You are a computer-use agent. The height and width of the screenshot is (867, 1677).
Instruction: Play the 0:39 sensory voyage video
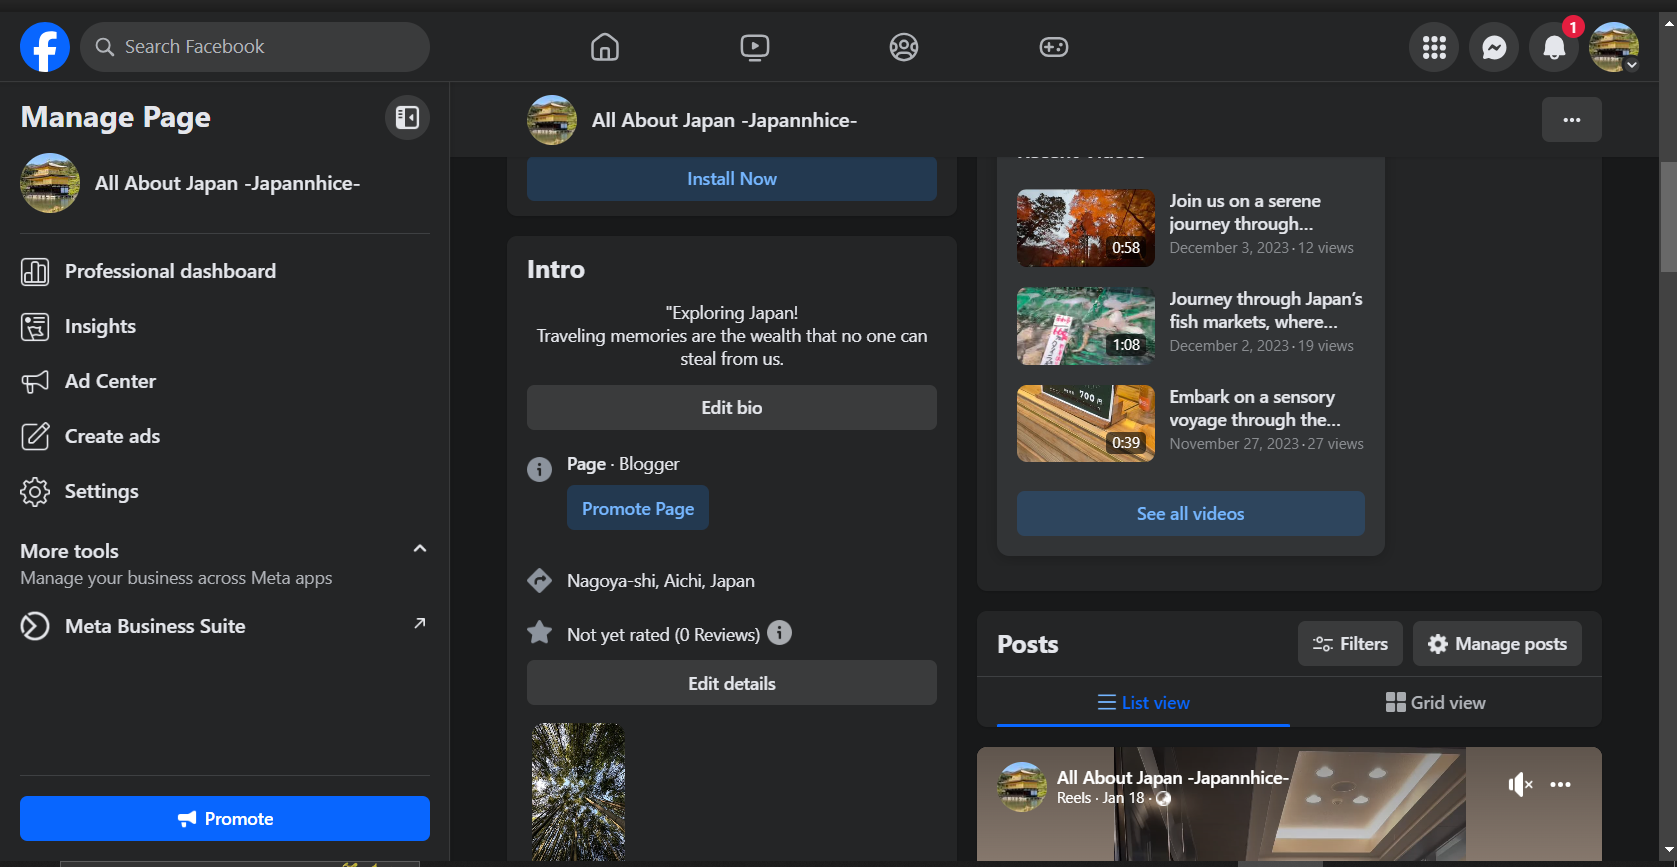click(x=1086, y=424)
